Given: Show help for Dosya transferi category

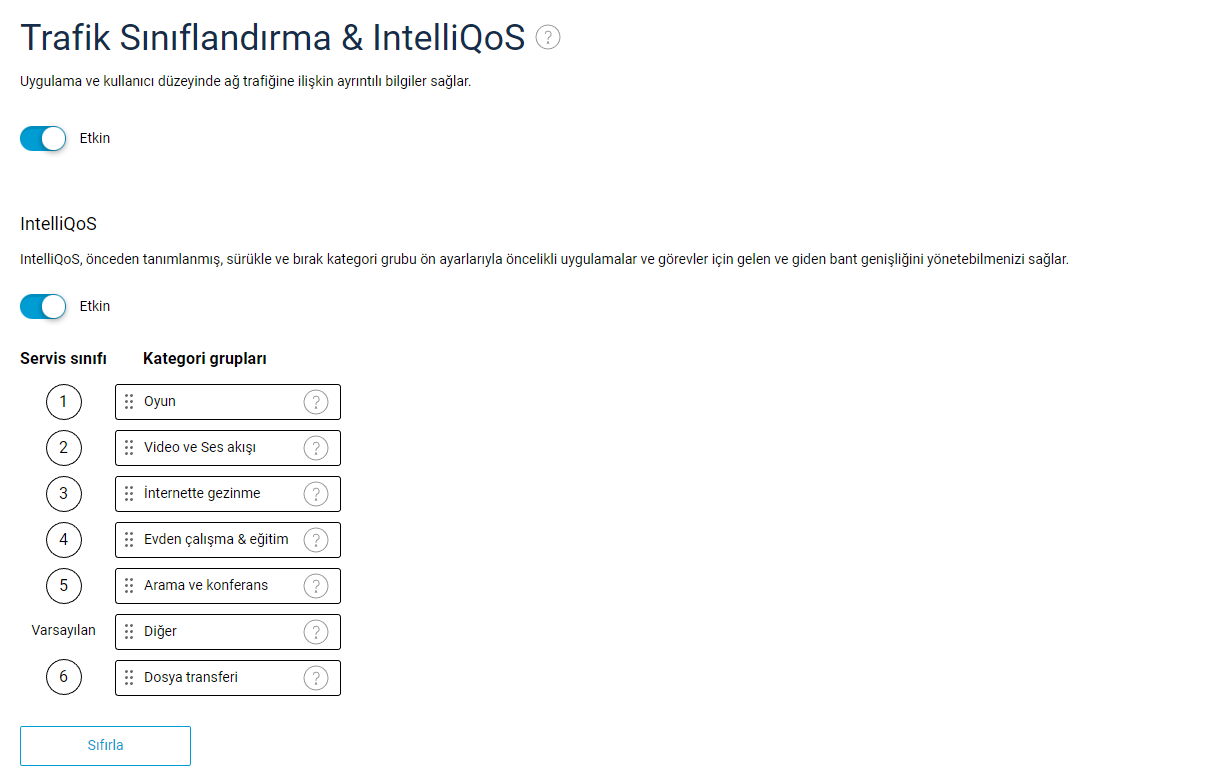Looking at the screenshot, I should pos(315,678).
